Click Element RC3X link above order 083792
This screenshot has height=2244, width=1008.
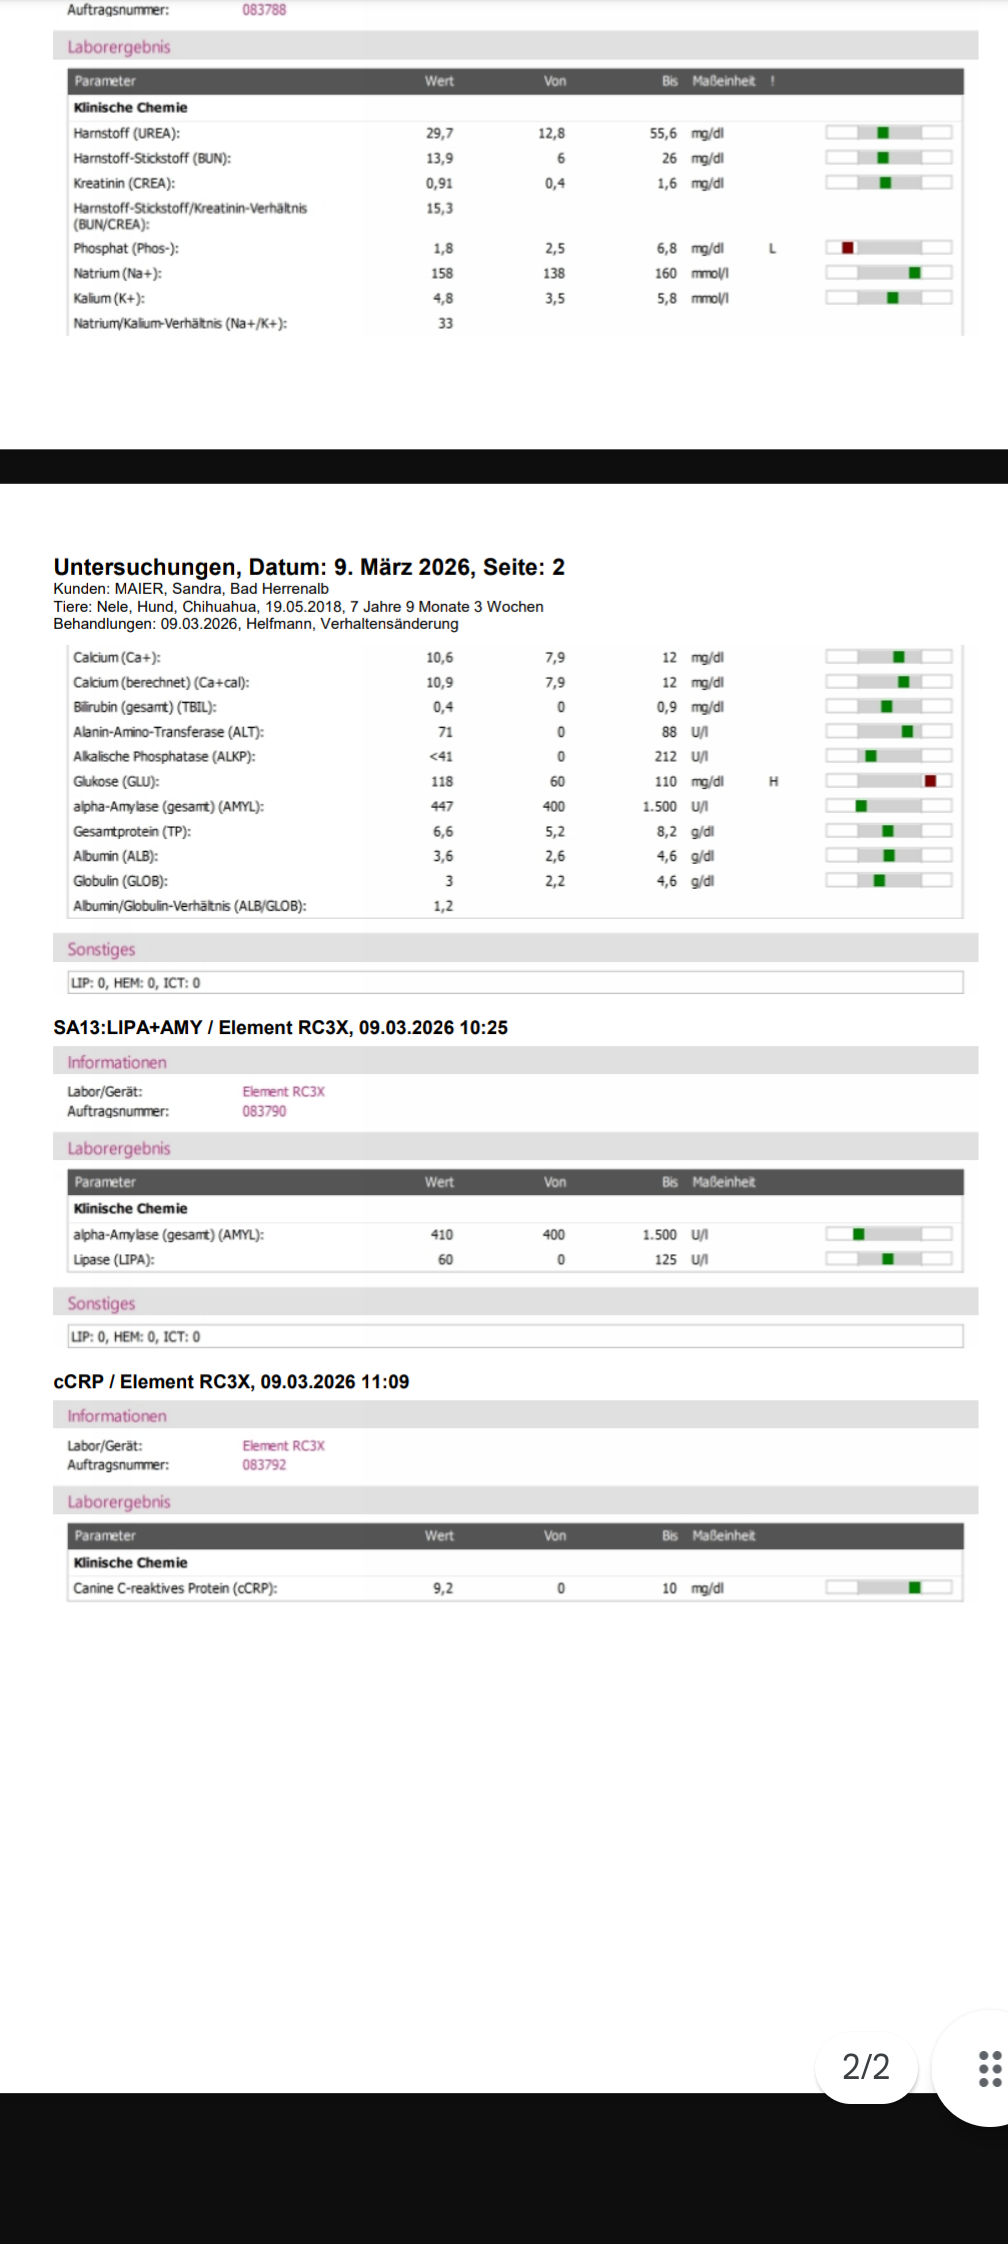[283, 1446]
